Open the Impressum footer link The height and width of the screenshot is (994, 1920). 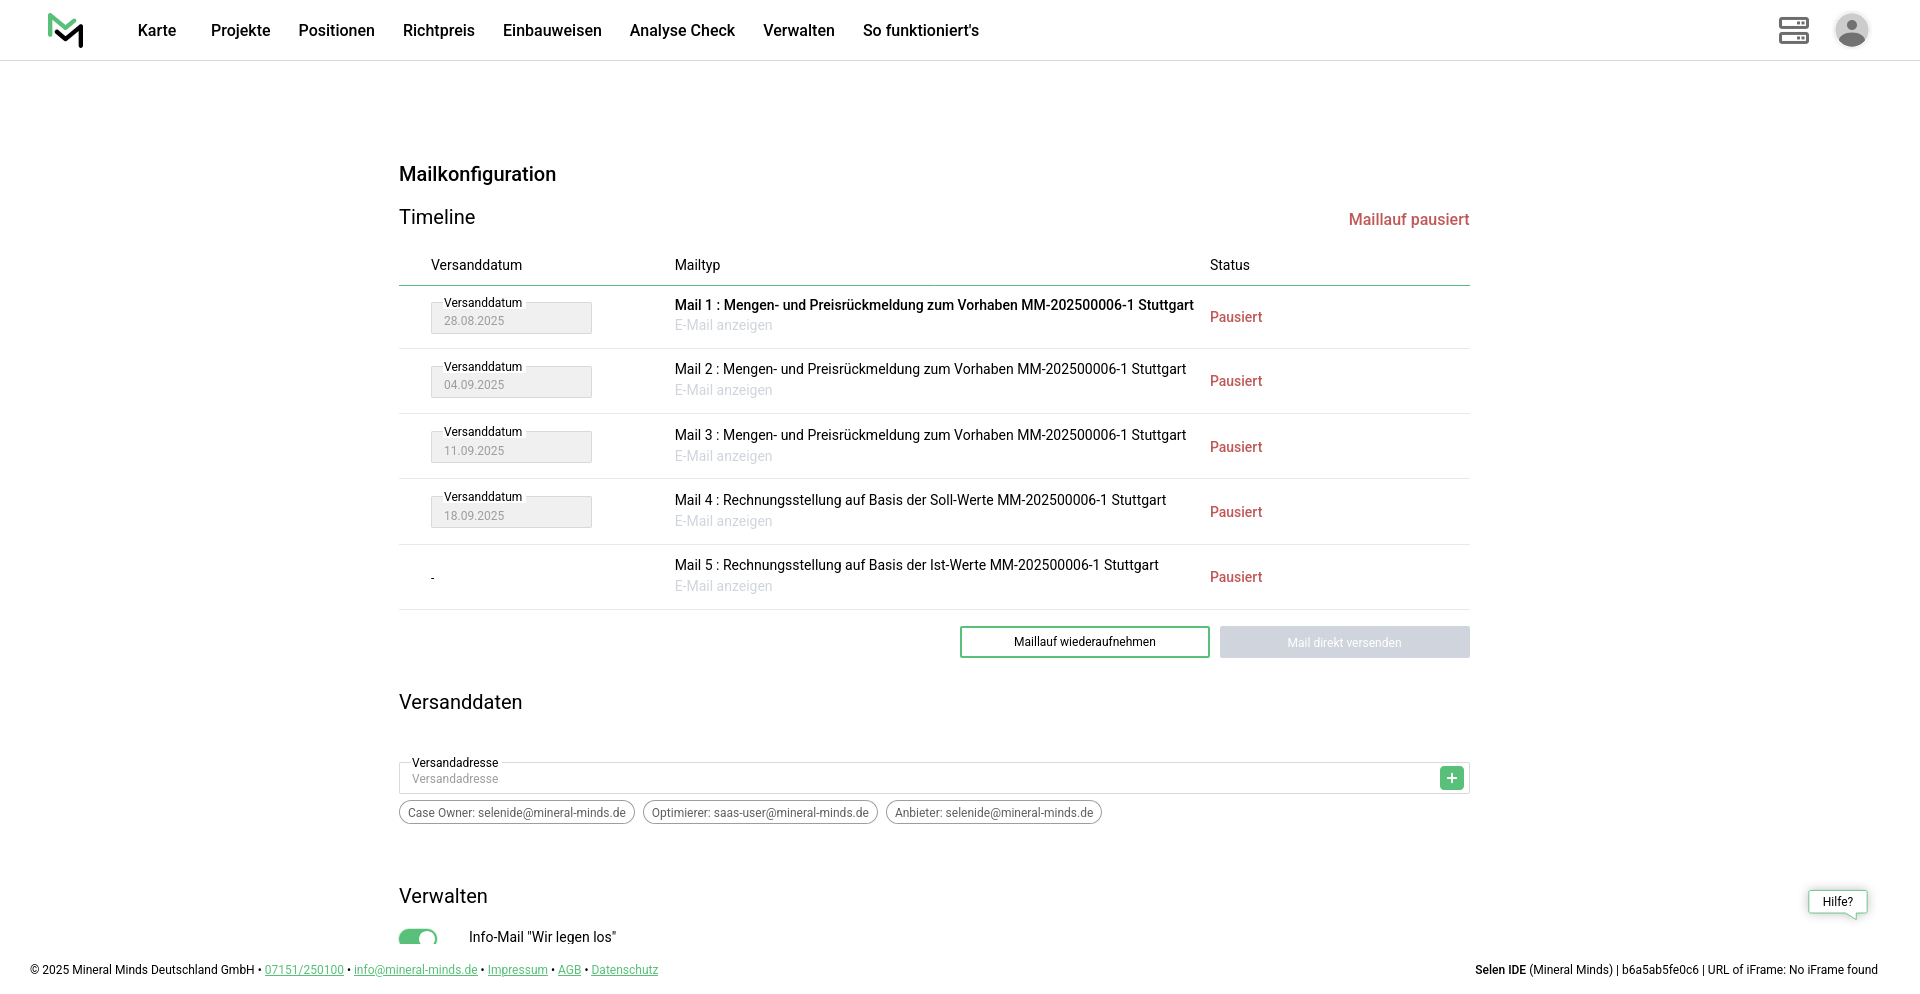517,970
